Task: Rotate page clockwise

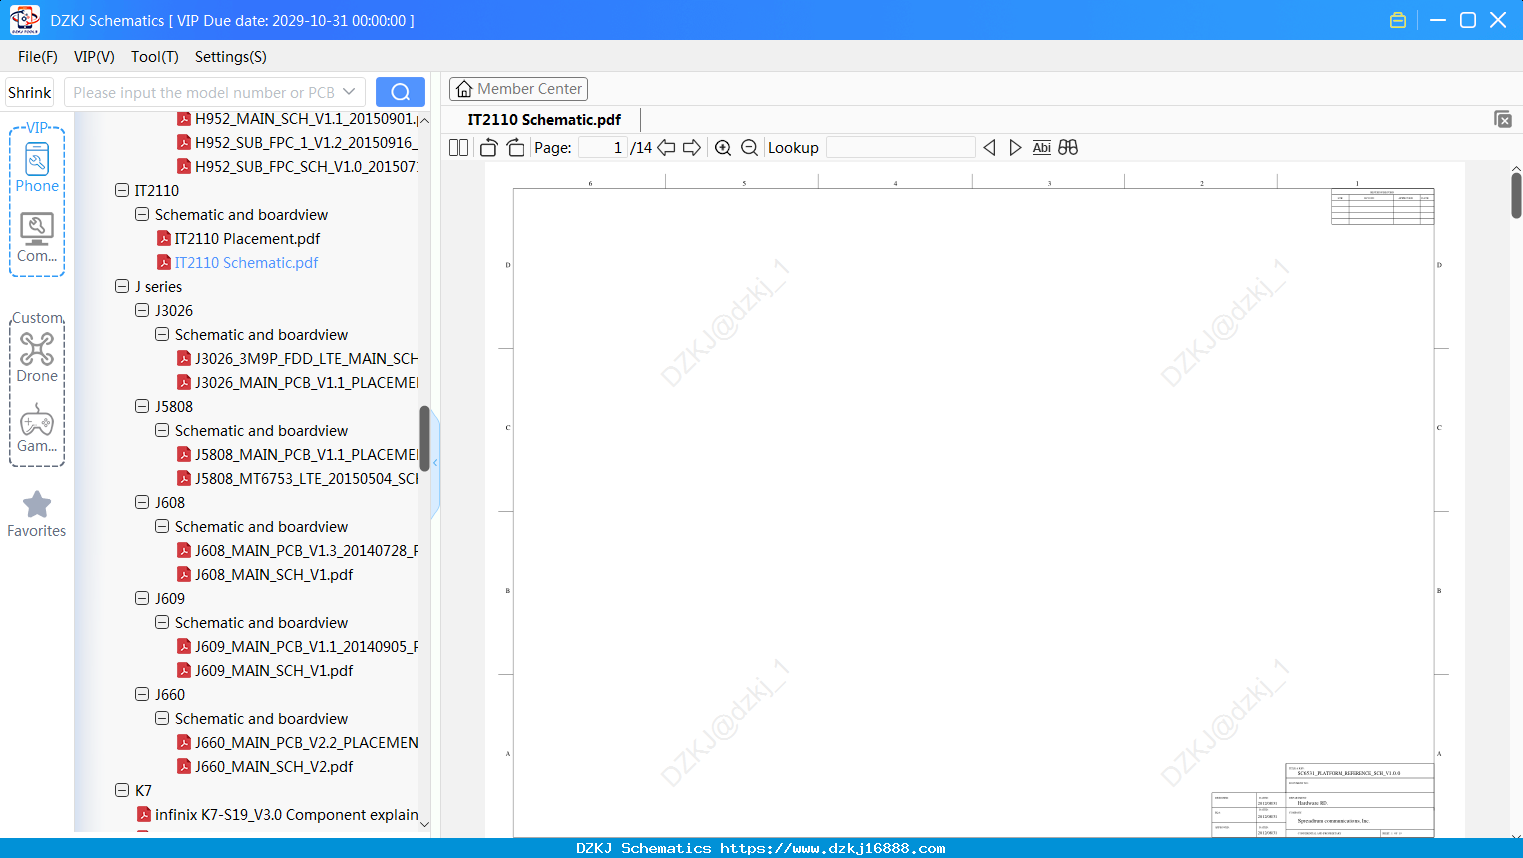Action: [x=515, y=148]
